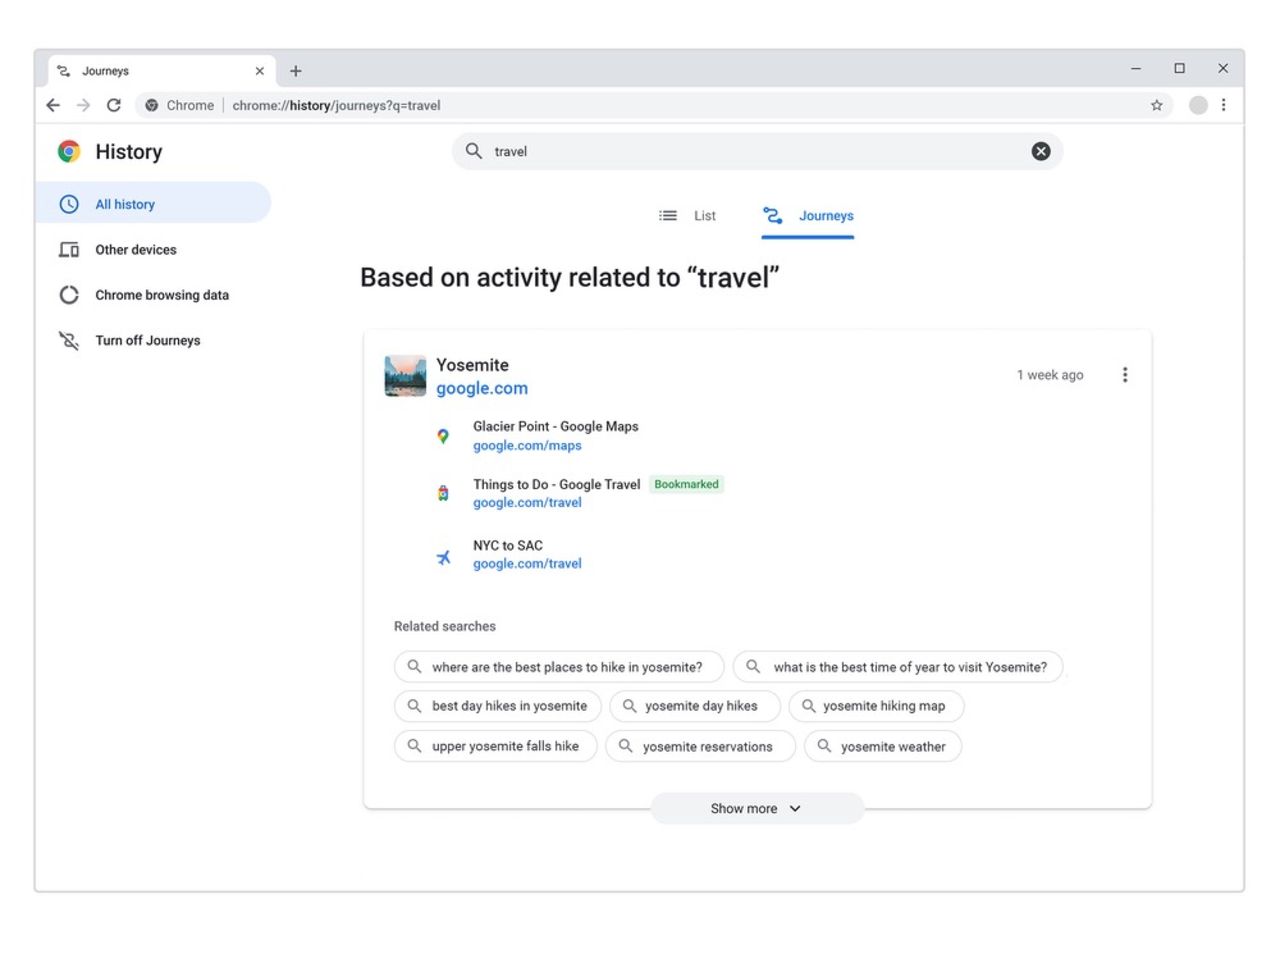Bookmark this page with the star icon
Screen dimensions: 1280x954
pyautogui.click(x=1156, y=105)
